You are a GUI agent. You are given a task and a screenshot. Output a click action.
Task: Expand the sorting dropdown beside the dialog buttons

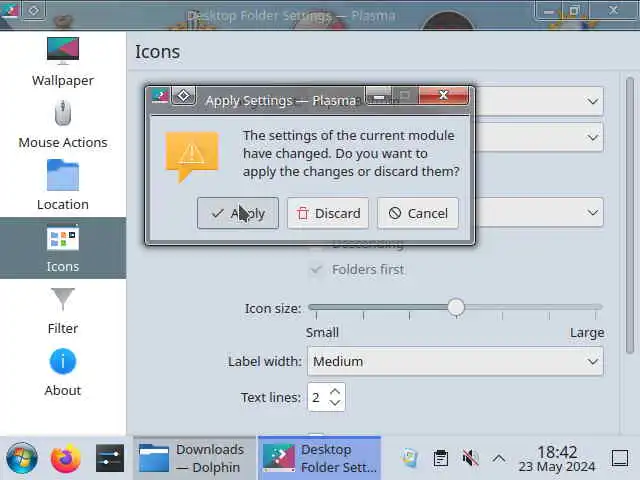click(x=593, y=212)
